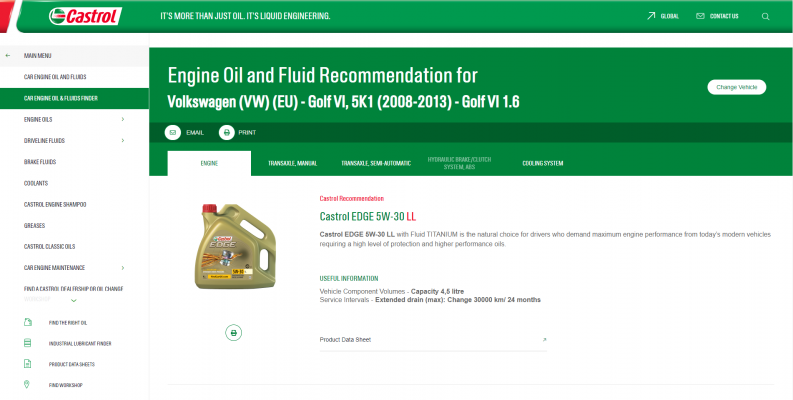Screen dimensions: 793x400
Task: Click the Castrol EDGE 5W-30 LL heading
Action: pos(368,216)
